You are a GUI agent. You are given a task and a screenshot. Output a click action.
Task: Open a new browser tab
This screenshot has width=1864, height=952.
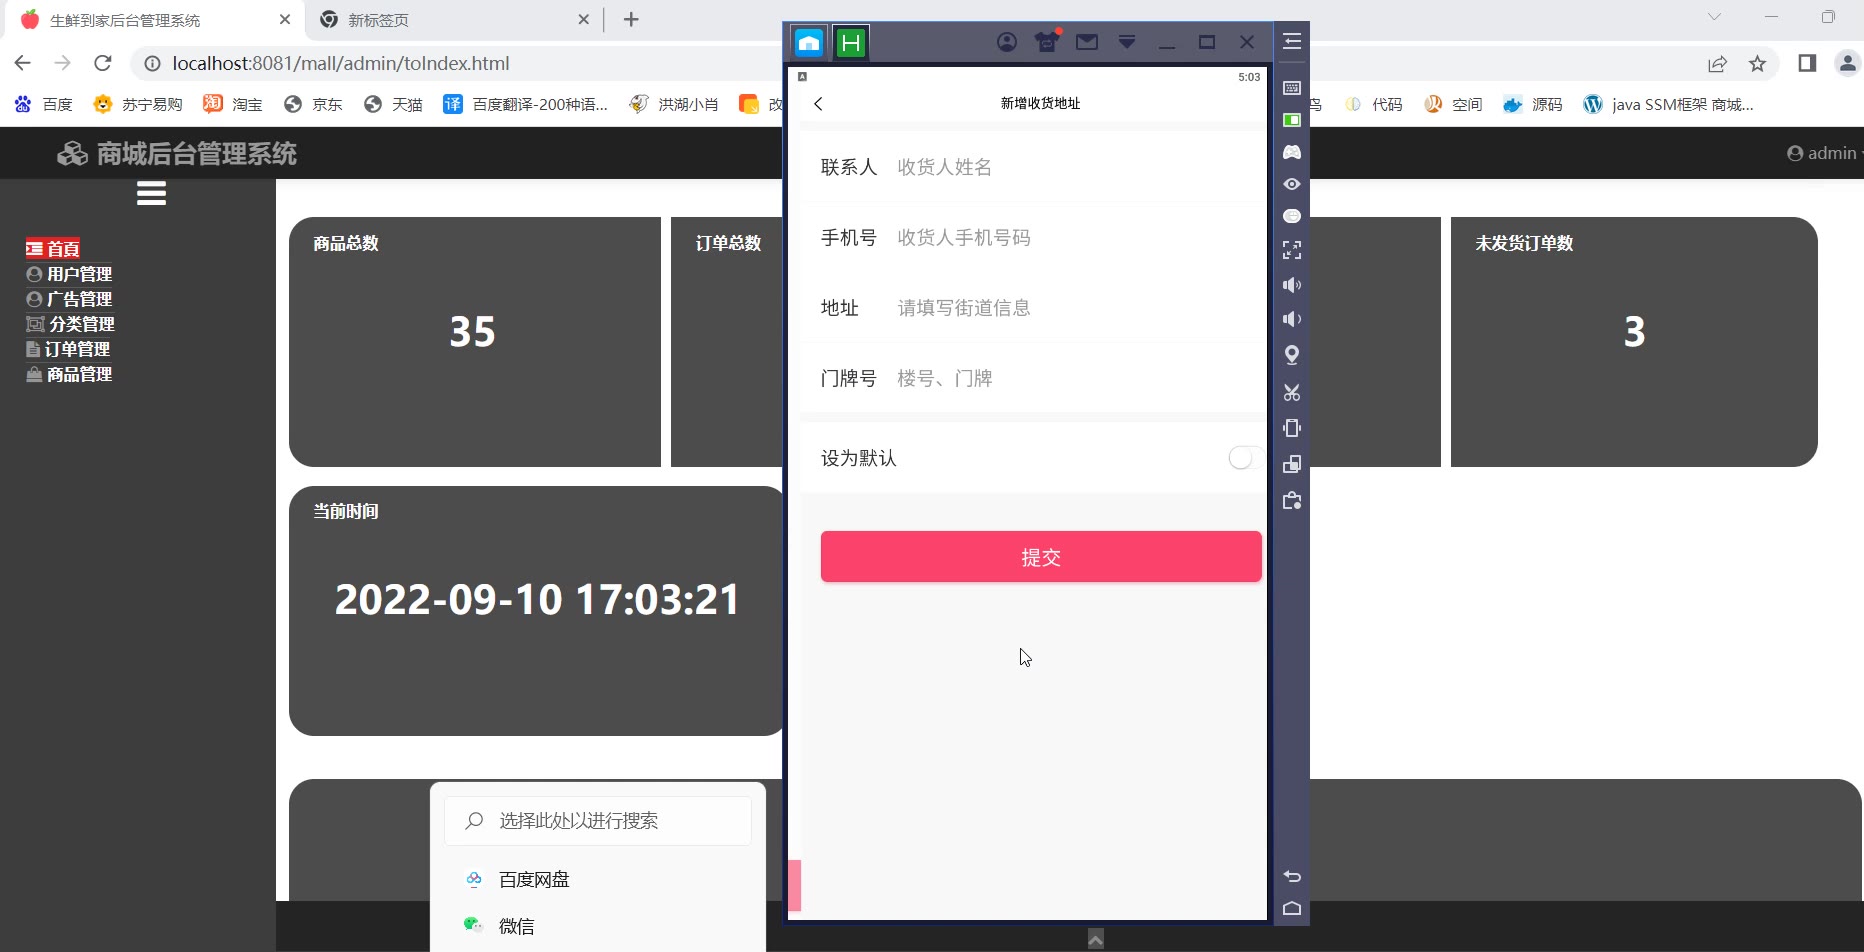631,20
